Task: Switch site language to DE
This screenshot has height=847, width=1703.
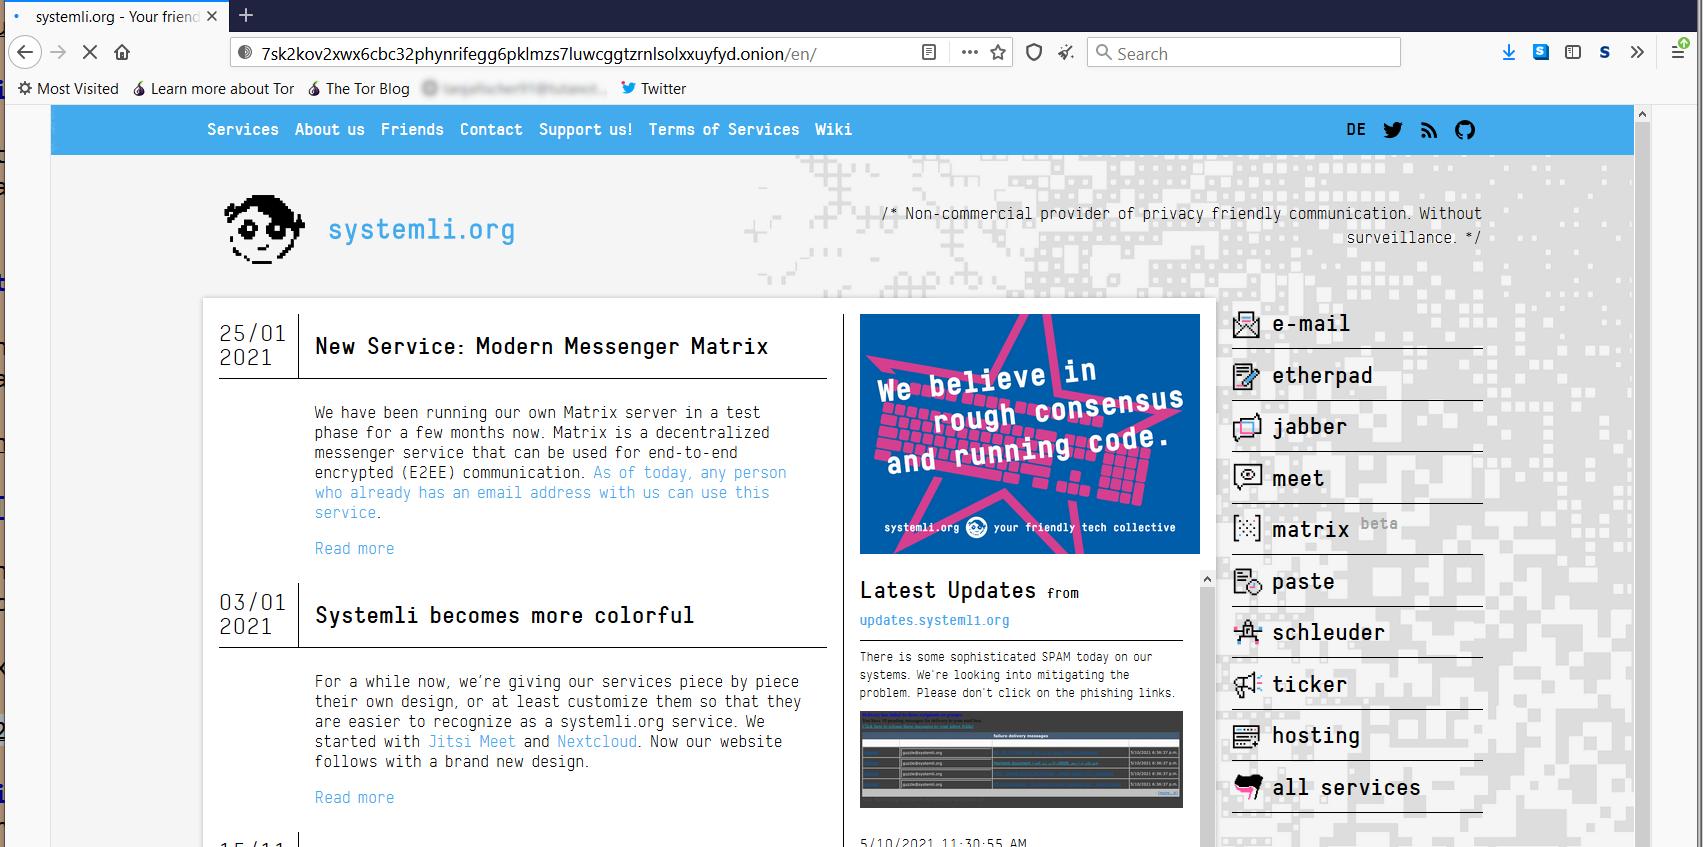Action: point(1356,129)
